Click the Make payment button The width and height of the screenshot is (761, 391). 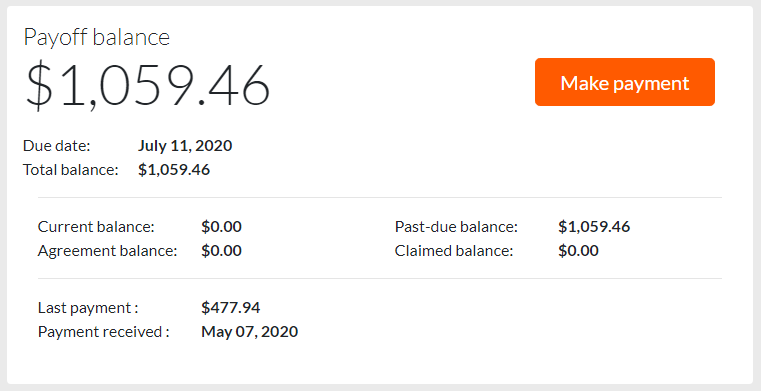(625, 82)
